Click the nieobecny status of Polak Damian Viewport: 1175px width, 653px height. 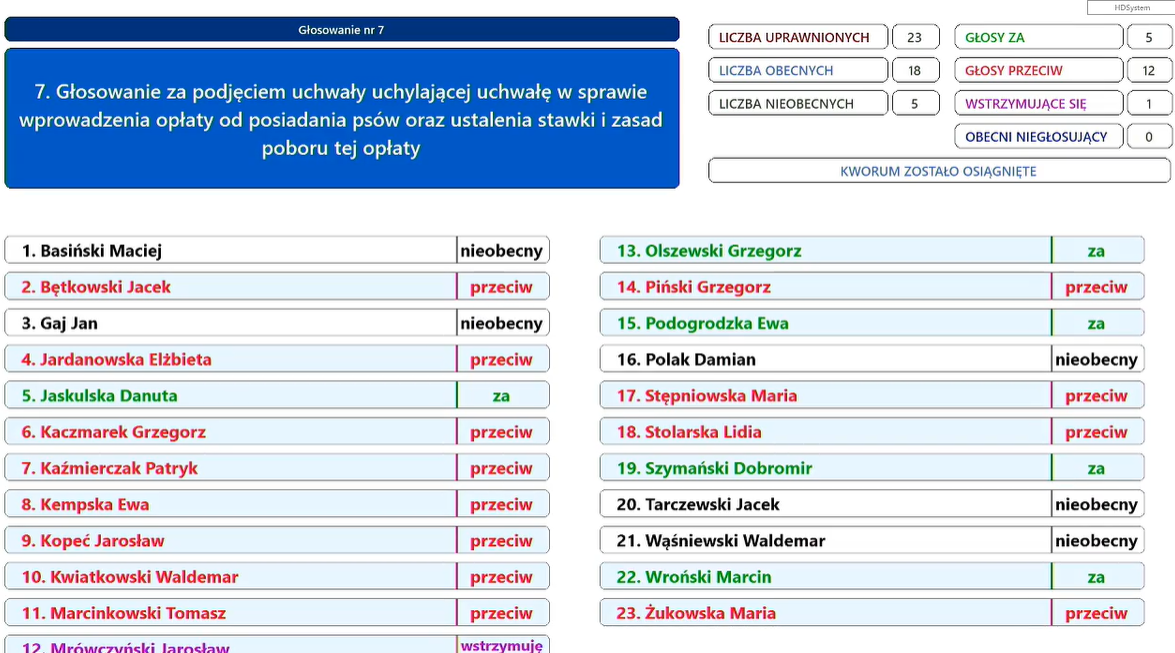pyautogui.click(x=1096, y=360)
